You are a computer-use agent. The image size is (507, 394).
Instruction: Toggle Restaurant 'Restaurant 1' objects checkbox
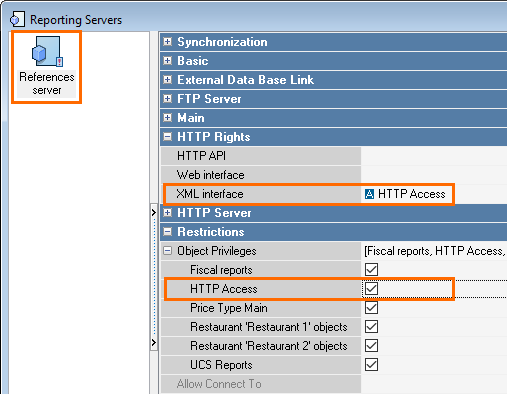tap(371, 327)
